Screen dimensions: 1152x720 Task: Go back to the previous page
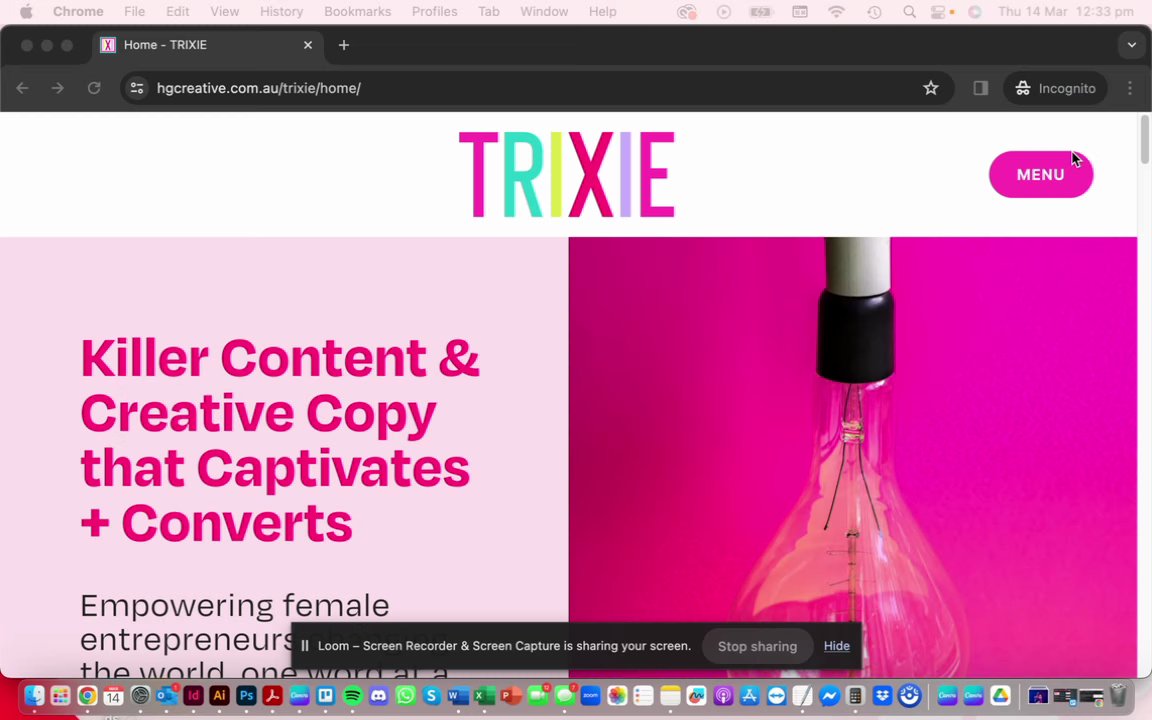[x=23, y=88]
